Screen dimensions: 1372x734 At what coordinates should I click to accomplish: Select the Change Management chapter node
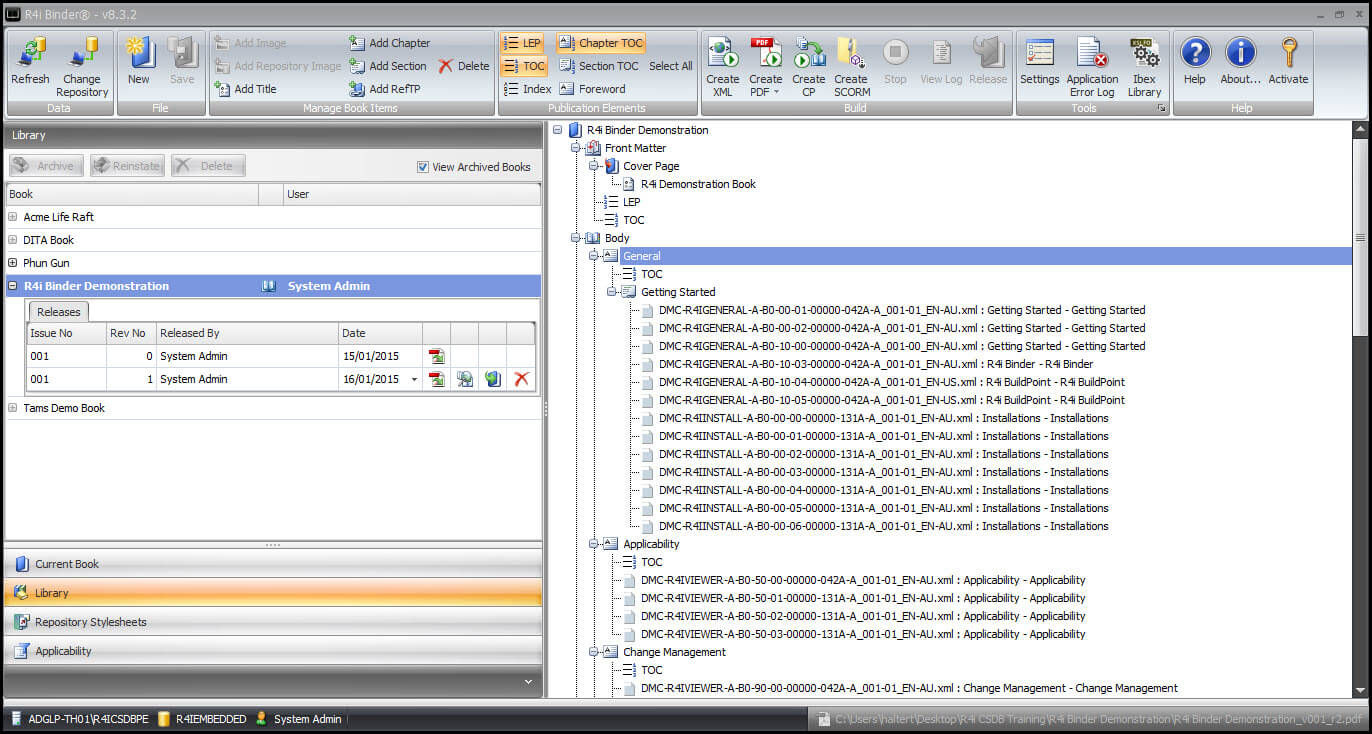tap(674, 652)
